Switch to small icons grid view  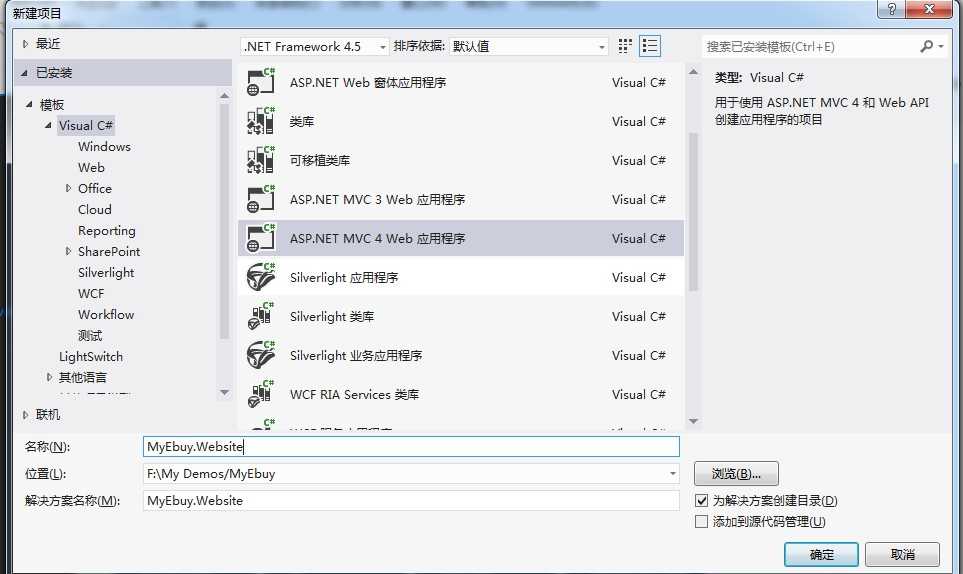point(625,46)
